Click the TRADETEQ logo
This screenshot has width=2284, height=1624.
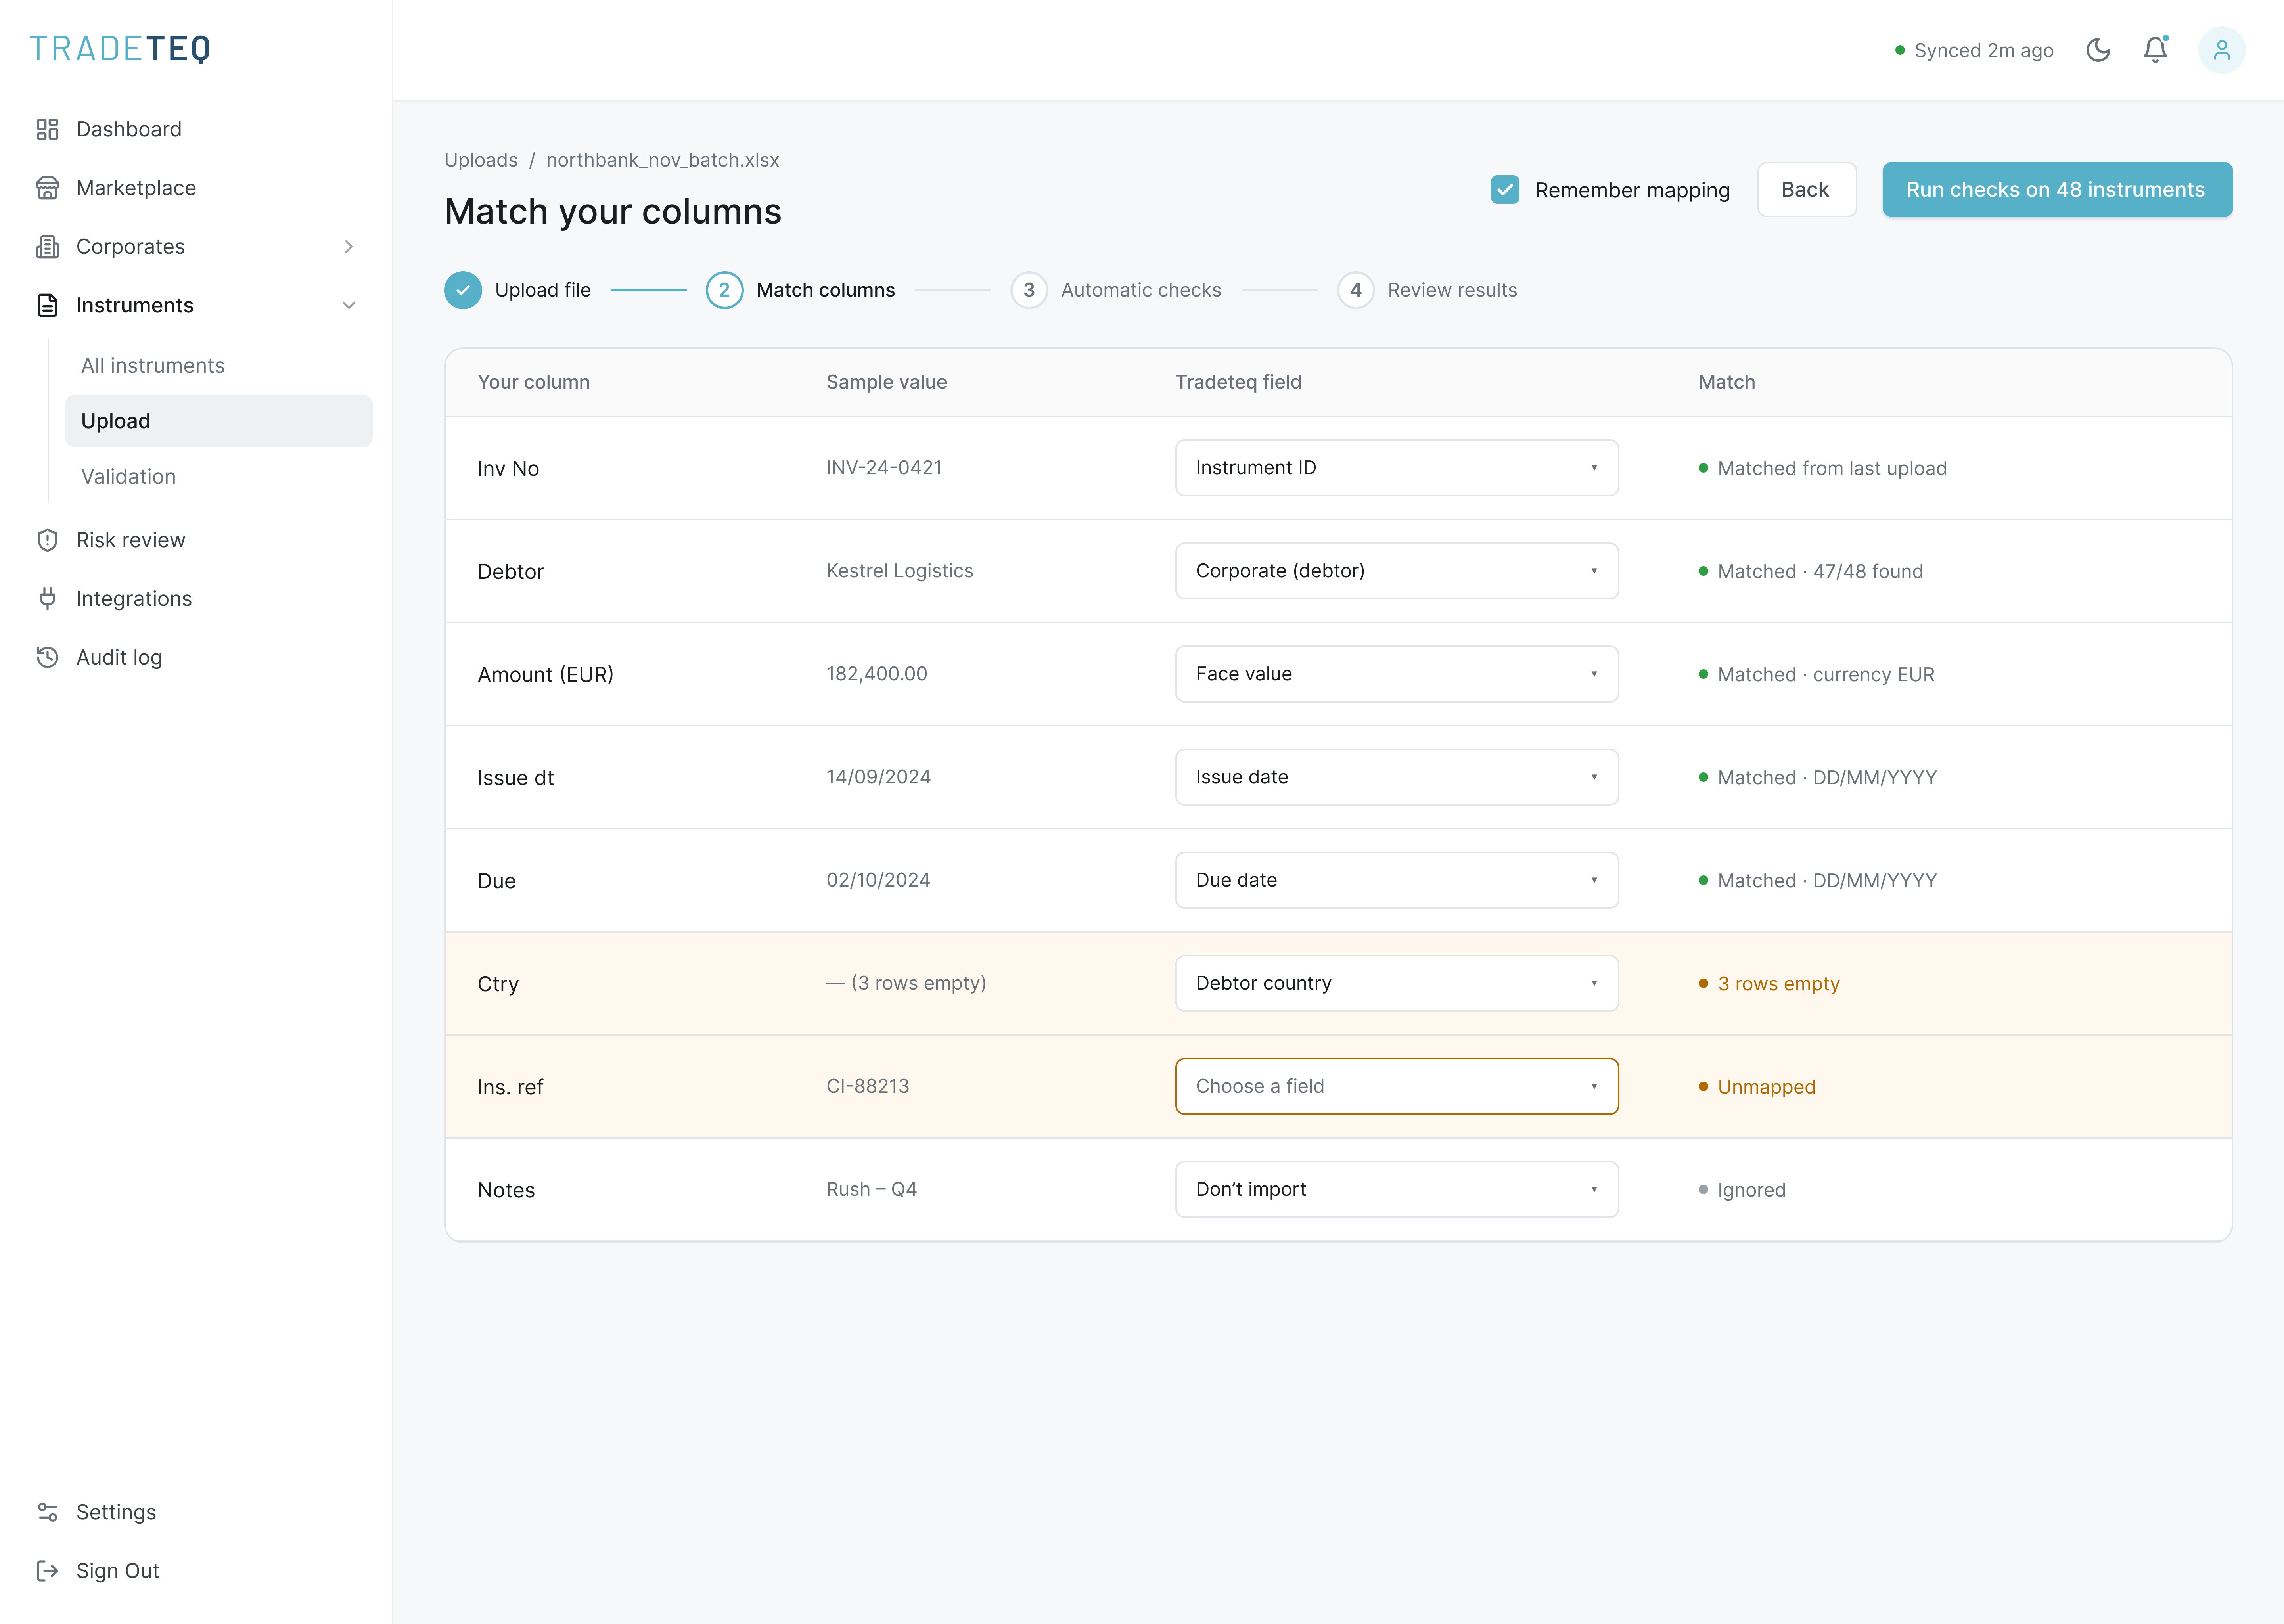(120, 49)
